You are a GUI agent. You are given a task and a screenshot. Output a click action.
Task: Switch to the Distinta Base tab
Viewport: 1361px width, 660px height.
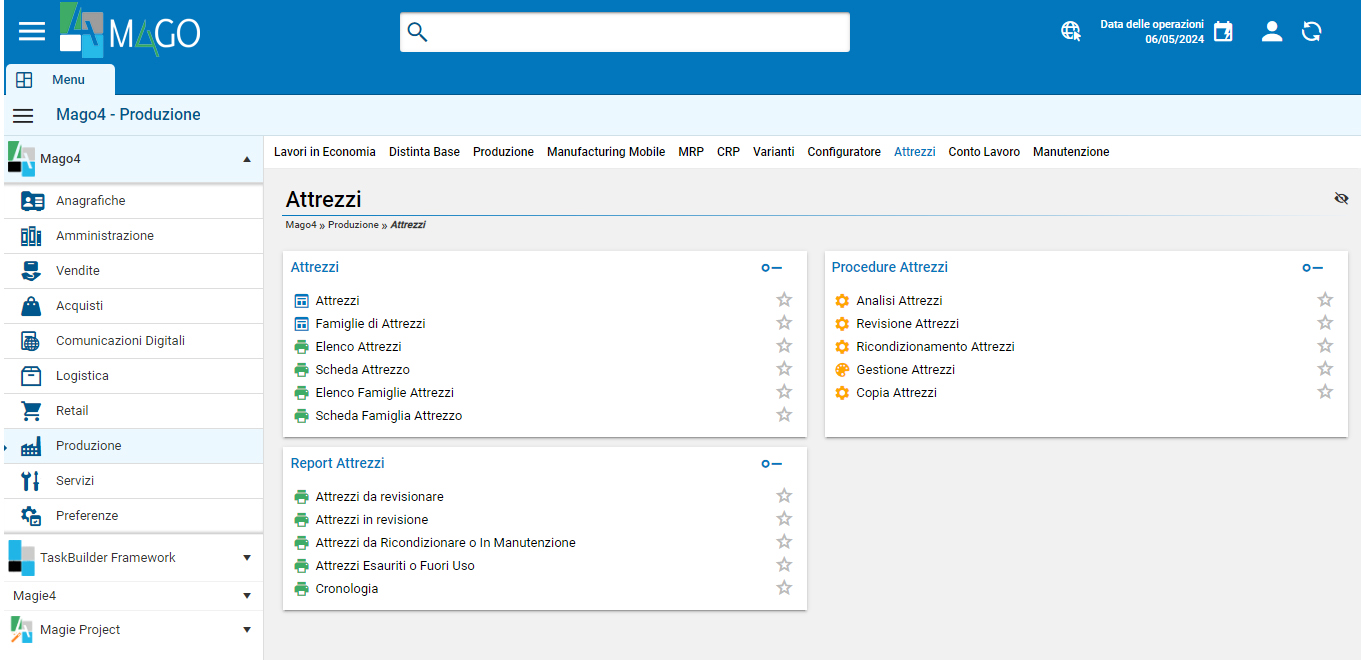[424, 152]
